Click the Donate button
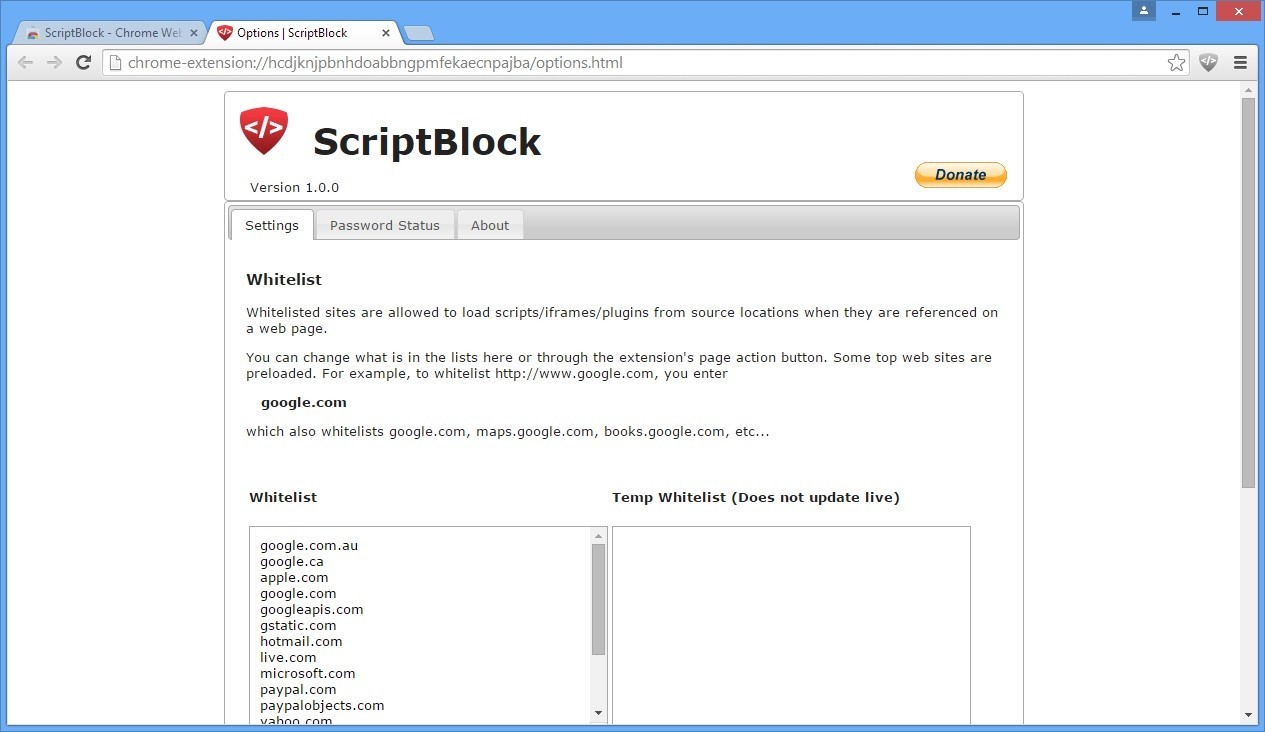The width and height of the screenshot is (1265, 732). (960, 174)
